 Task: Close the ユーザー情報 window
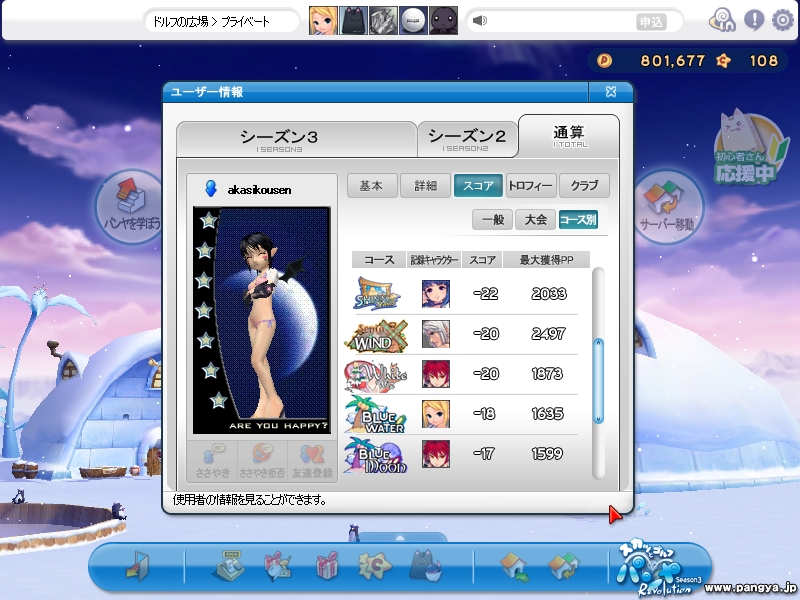pyautogui.click(x=611, y=92)
